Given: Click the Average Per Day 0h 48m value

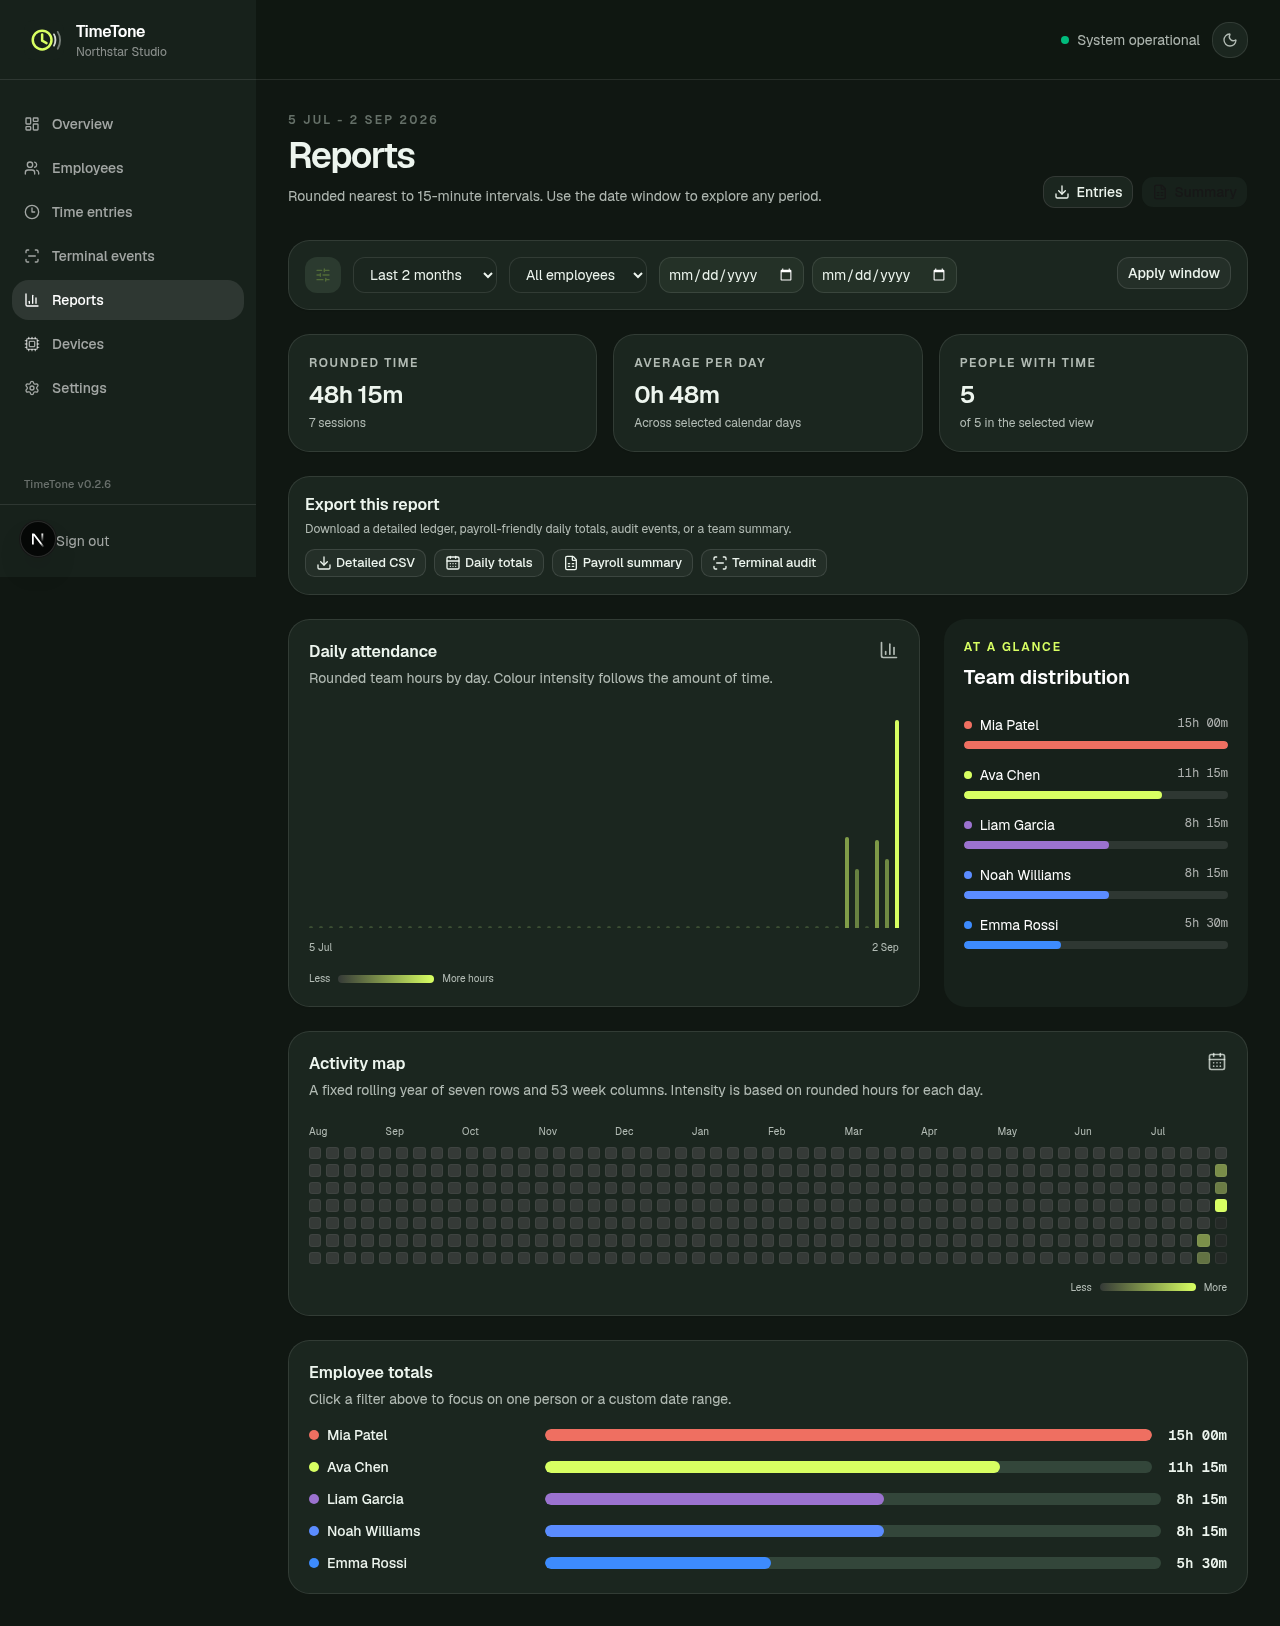Looking at the screenshot, I should pyautogui.click(x=677, y=395).
